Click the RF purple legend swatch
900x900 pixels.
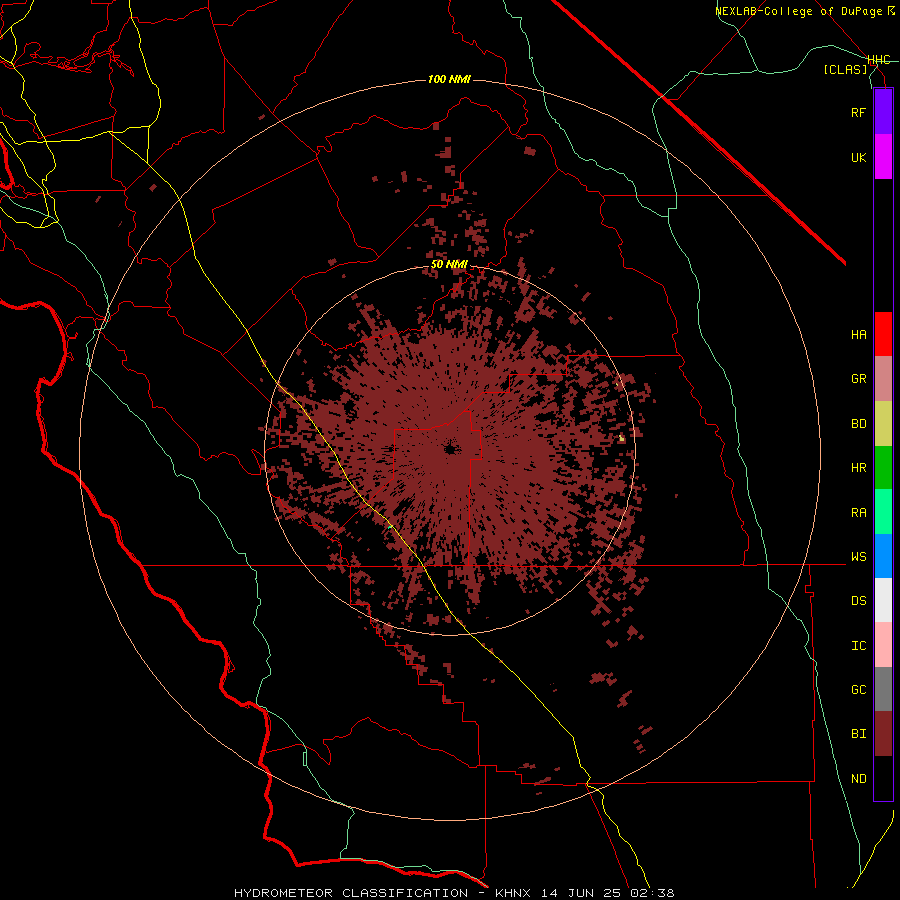pyautogui.click(x=883, y=112)
